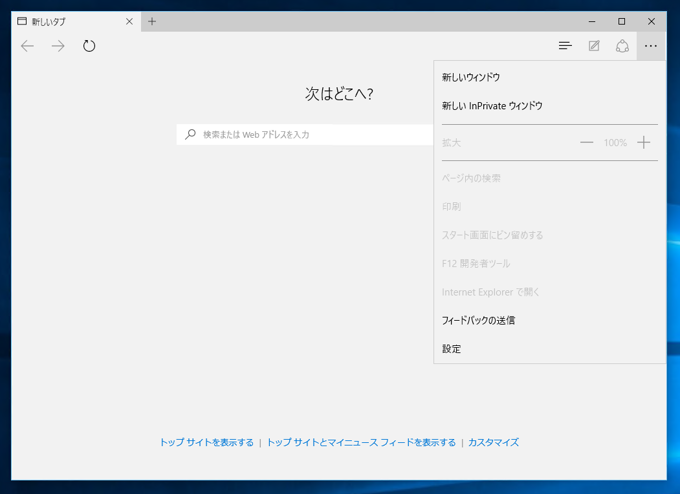
Task: Minimize the Edge window
Action: 592,21
